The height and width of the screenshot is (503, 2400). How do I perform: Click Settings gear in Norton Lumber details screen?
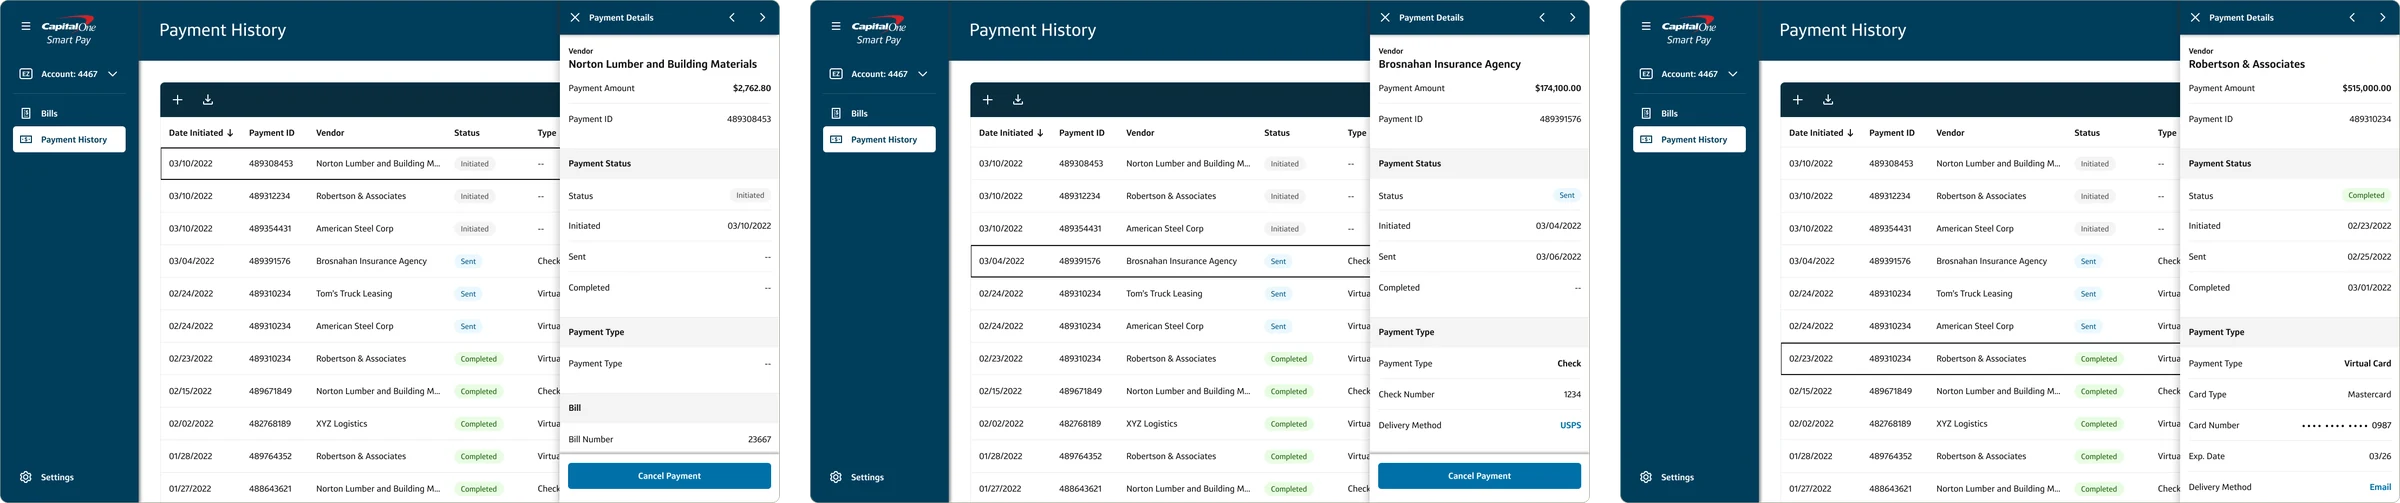(x=26, y=477)
